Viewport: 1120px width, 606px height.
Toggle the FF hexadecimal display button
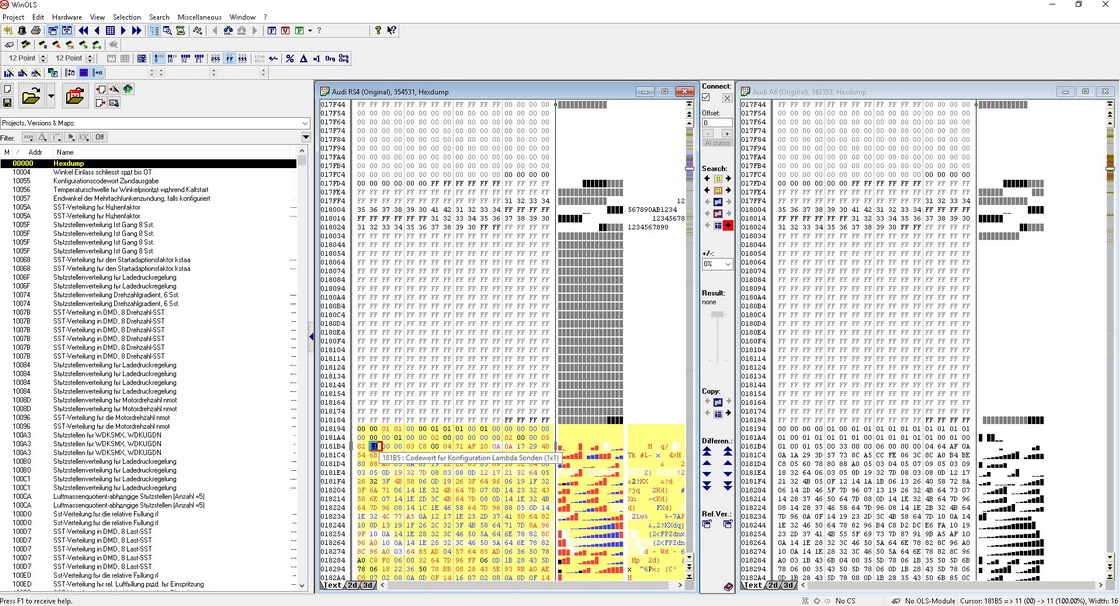(230, 59)
